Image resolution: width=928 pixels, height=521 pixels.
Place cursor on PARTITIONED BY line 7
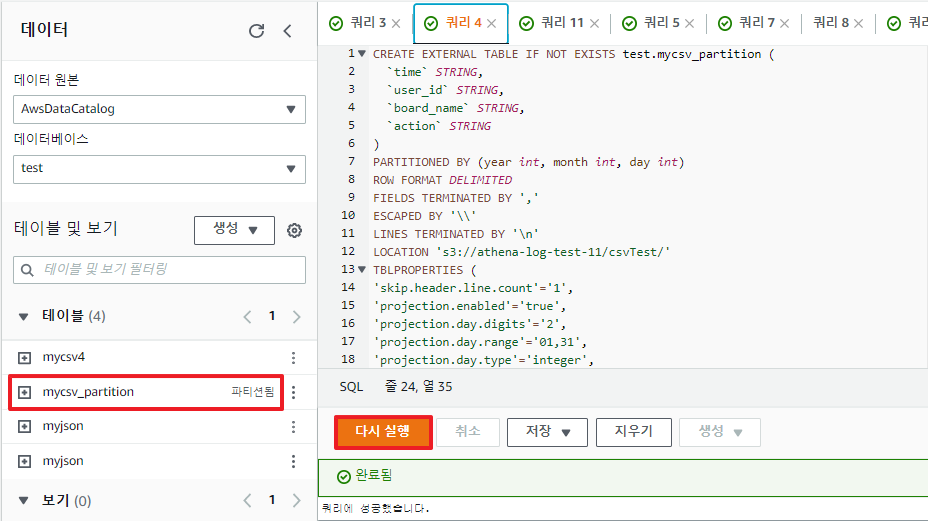pos(528,162)
